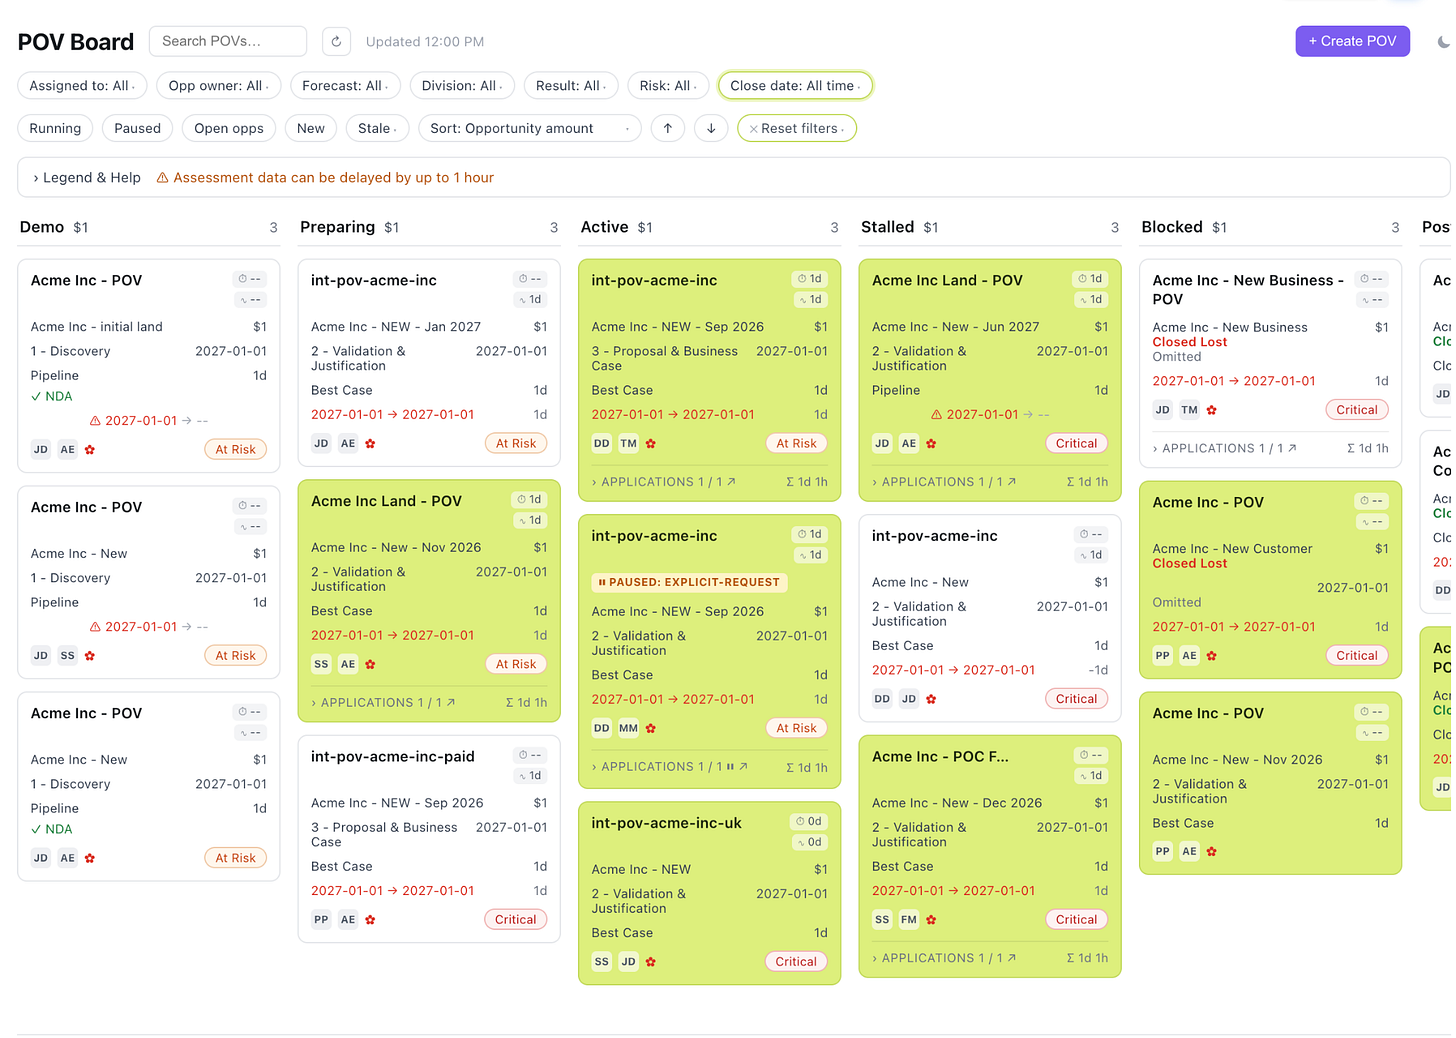1456x1038 pixels.
Task: Sort ascending with the up arrow
Action: click(x=668, y=128)
